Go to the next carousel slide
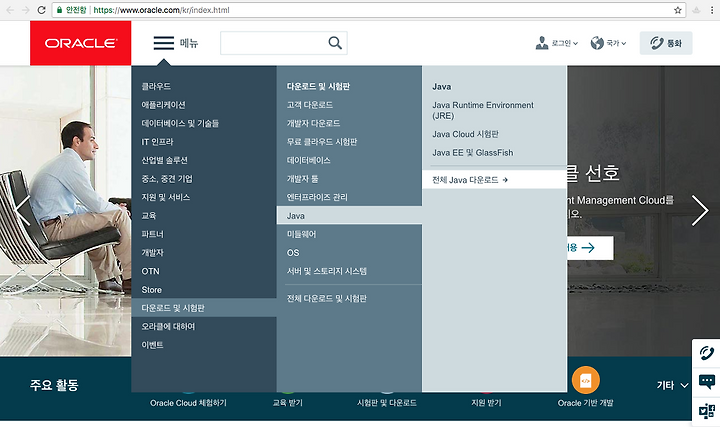The height and width of the screenshot is (427, 720). [700, 210]
